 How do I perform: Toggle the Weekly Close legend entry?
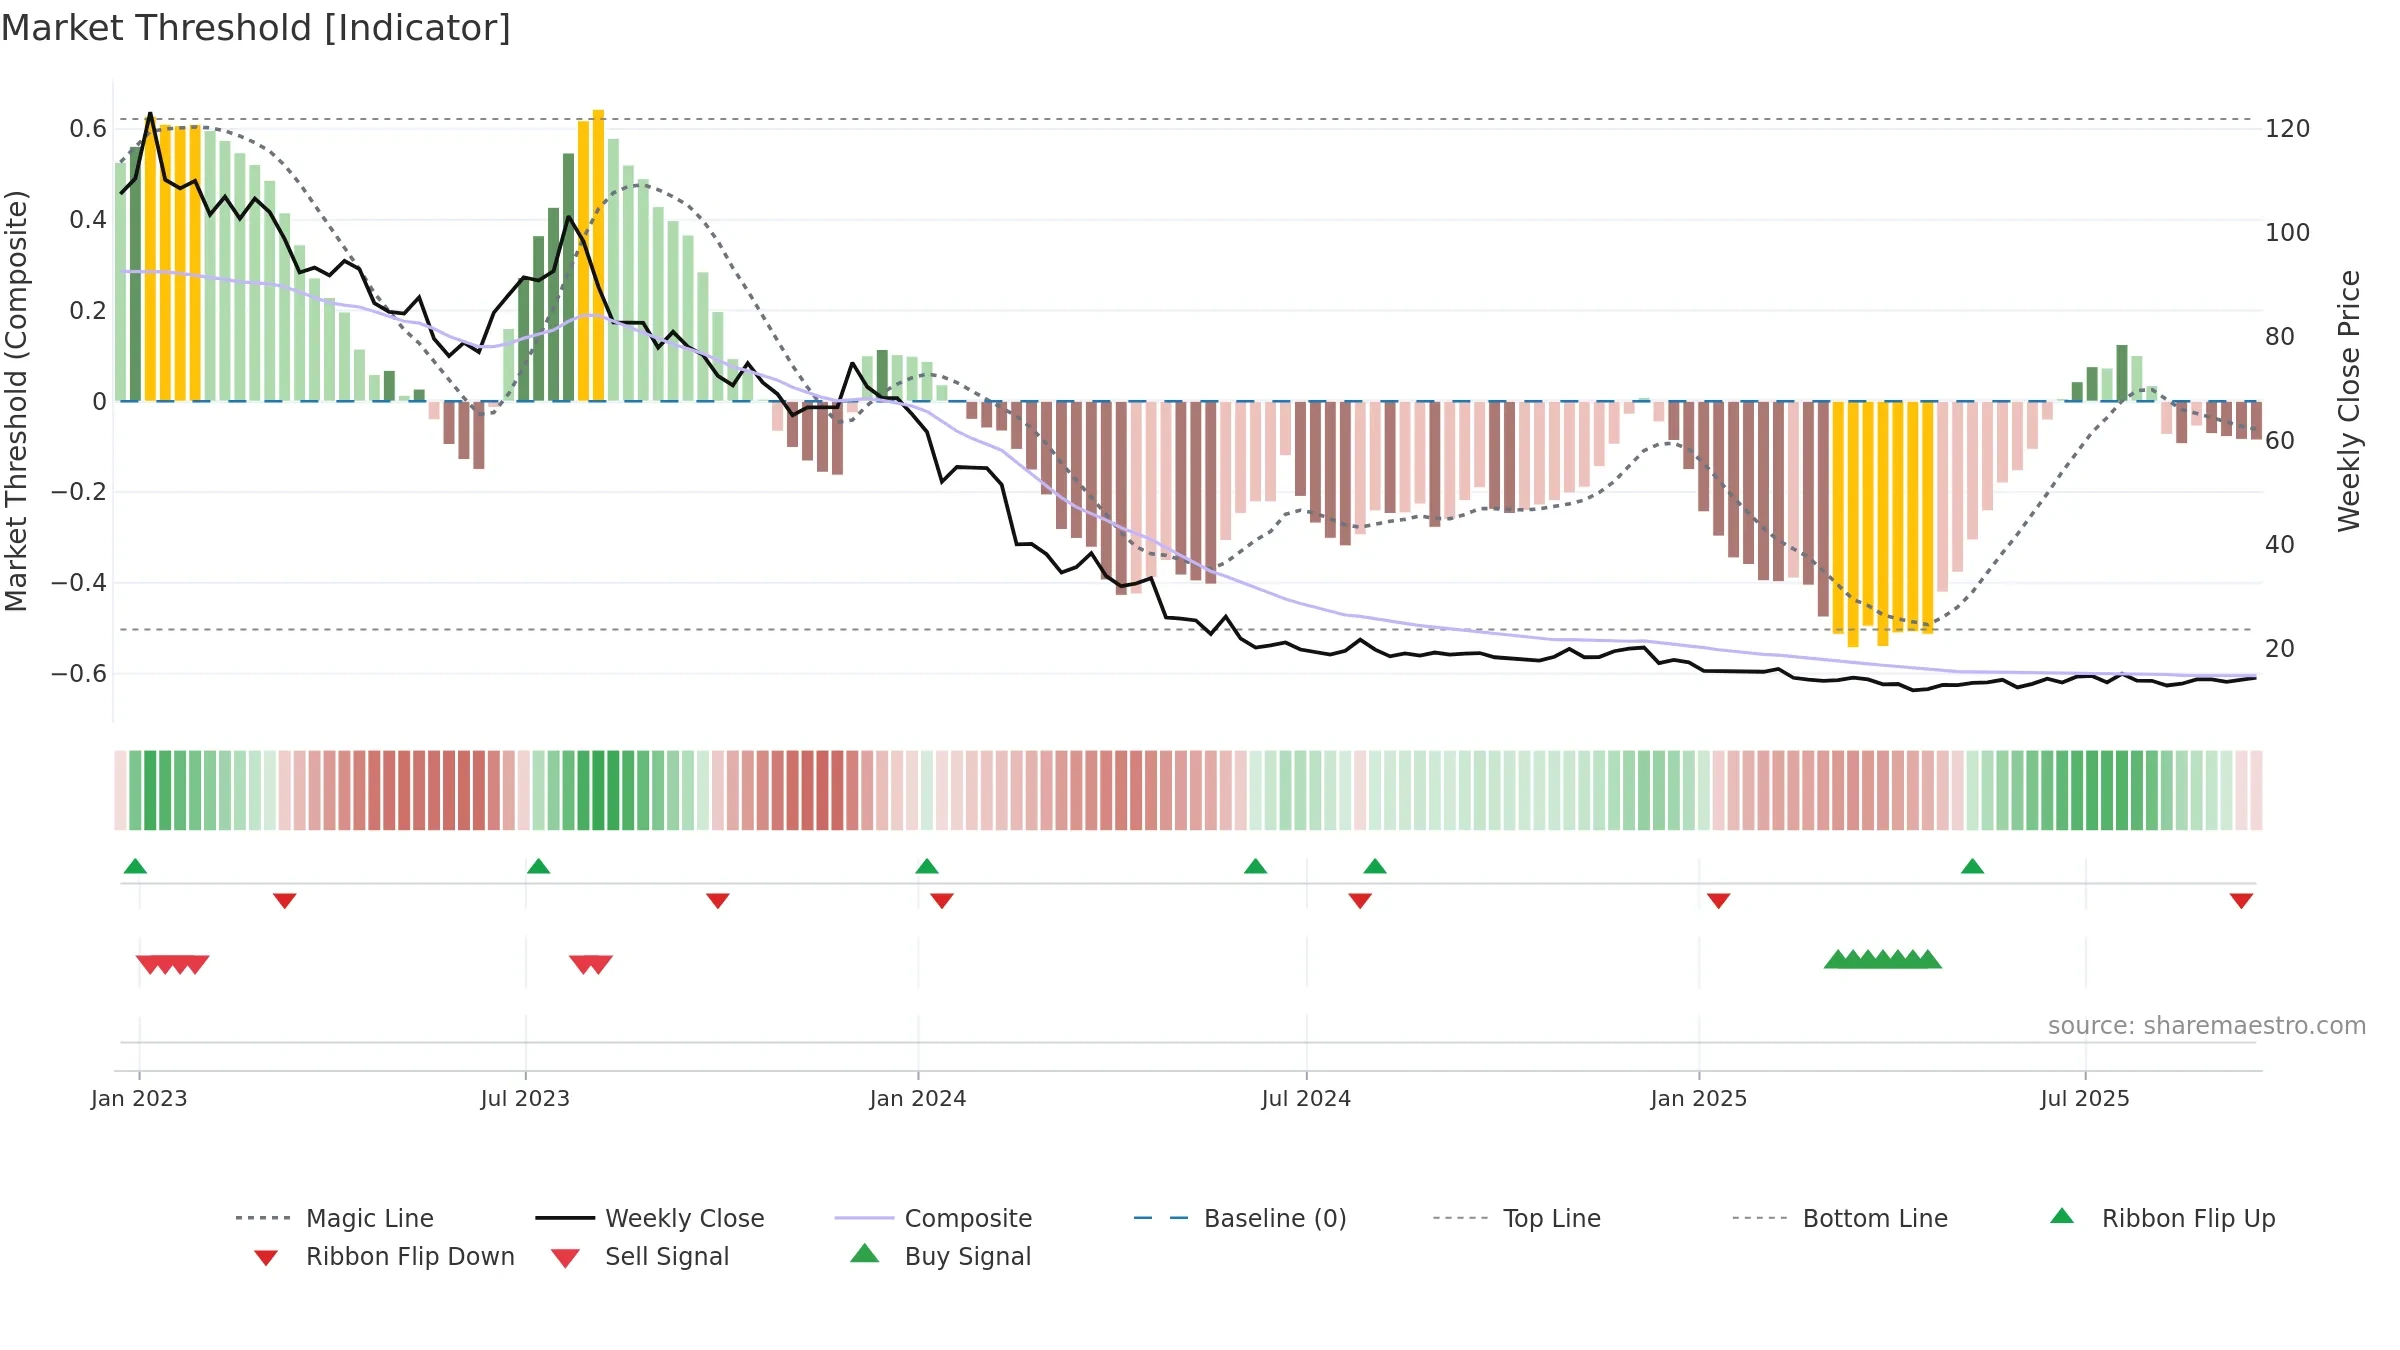649,1218
